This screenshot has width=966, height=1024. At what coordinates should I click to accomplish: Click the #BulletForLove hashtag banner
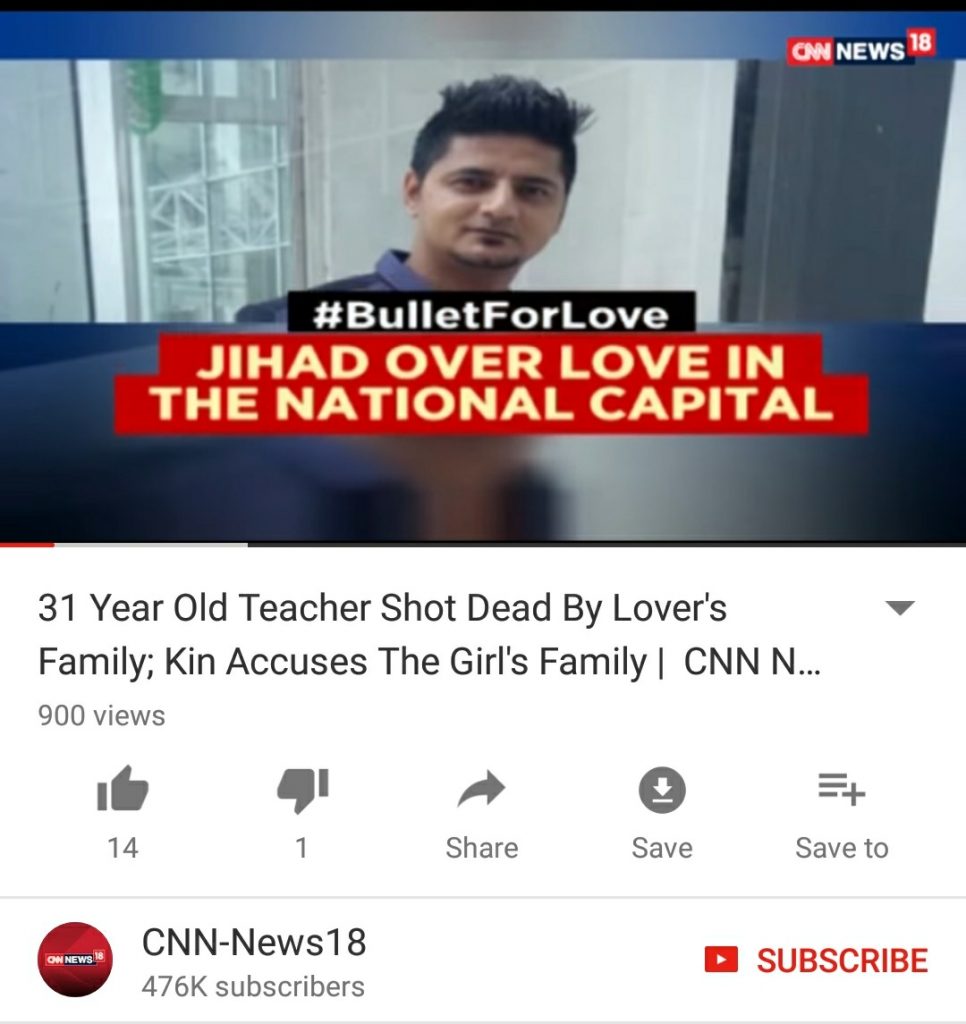pyautogui.click(x=491, y=314)
